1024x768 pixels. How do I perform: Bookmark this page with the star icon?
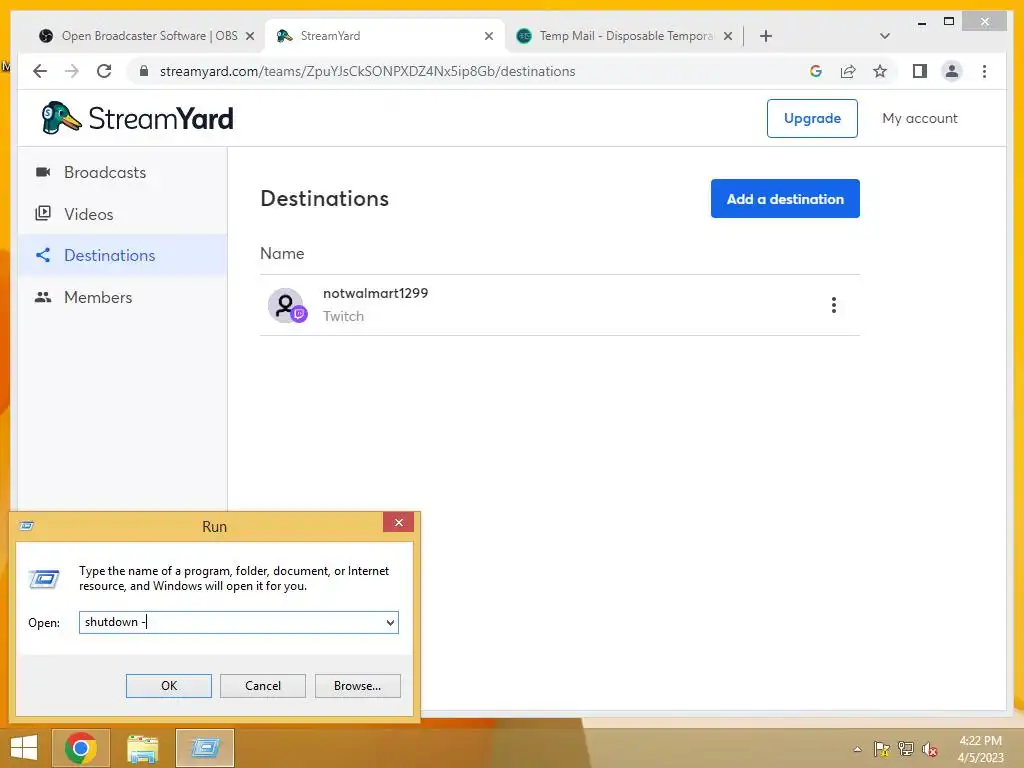tap(880, 71)
